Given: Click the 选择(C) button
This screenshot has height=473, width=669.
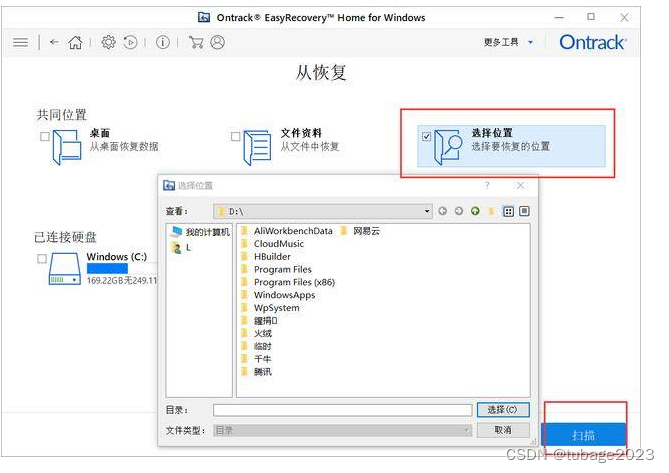Looking at the screenshot, I should tap(503, 409).
